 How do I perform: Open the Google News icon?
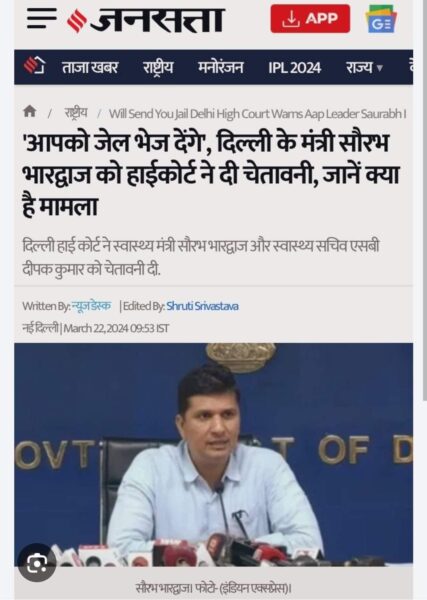(x=381, y=19)
